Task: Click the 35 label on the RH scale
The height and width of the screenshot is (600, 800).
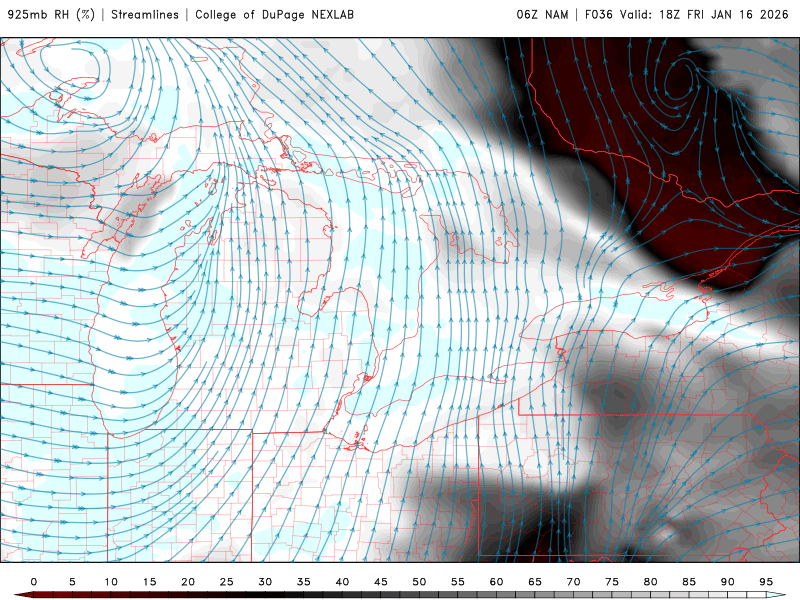Action: click(304, 582)
